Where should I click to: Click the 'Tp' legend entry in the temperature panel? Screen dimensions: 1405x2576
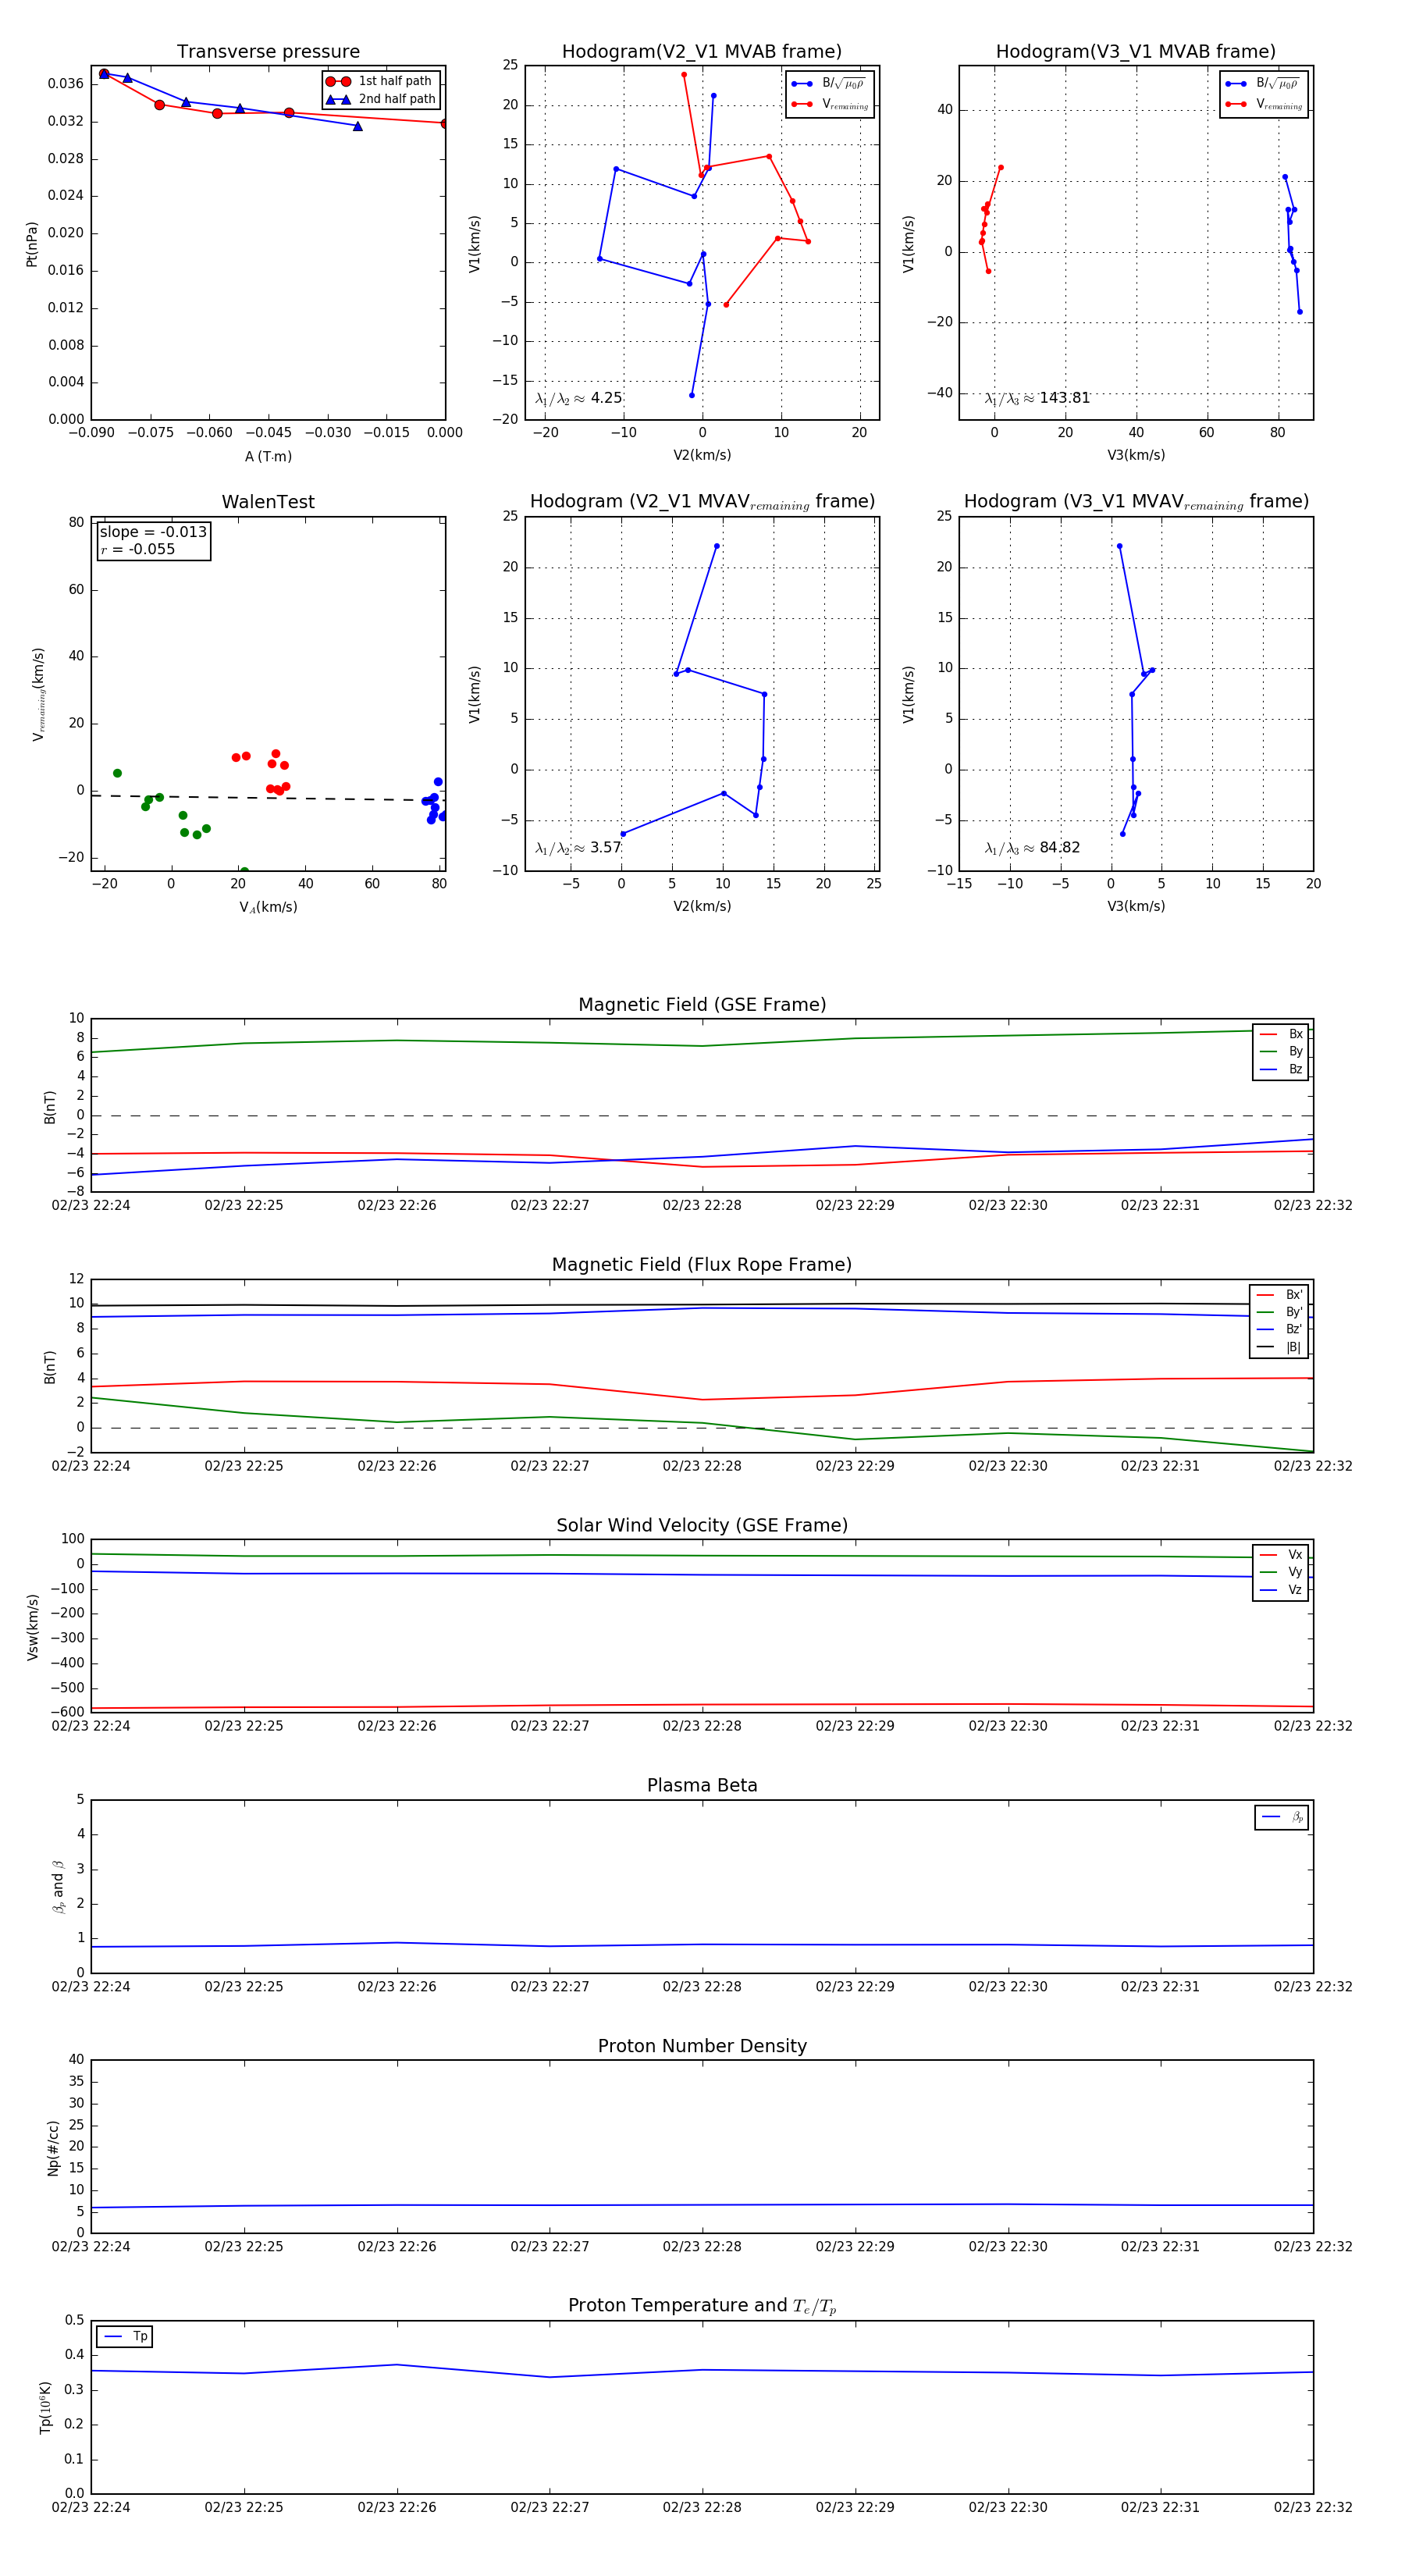125,2336
